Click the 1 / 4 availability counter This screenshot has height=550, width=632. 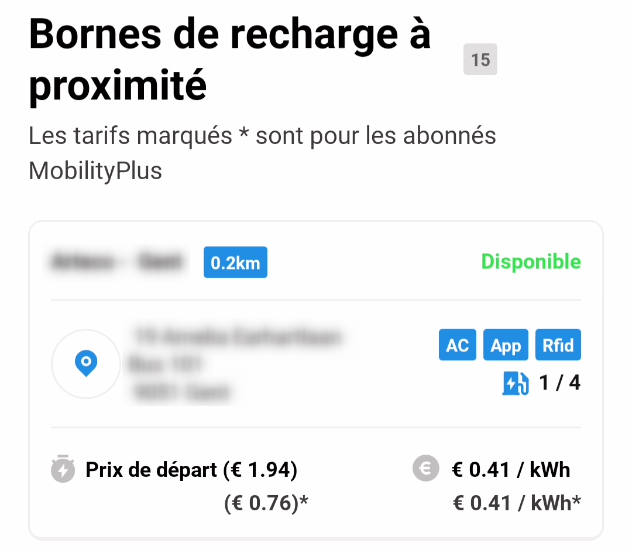tap(559, 383)
